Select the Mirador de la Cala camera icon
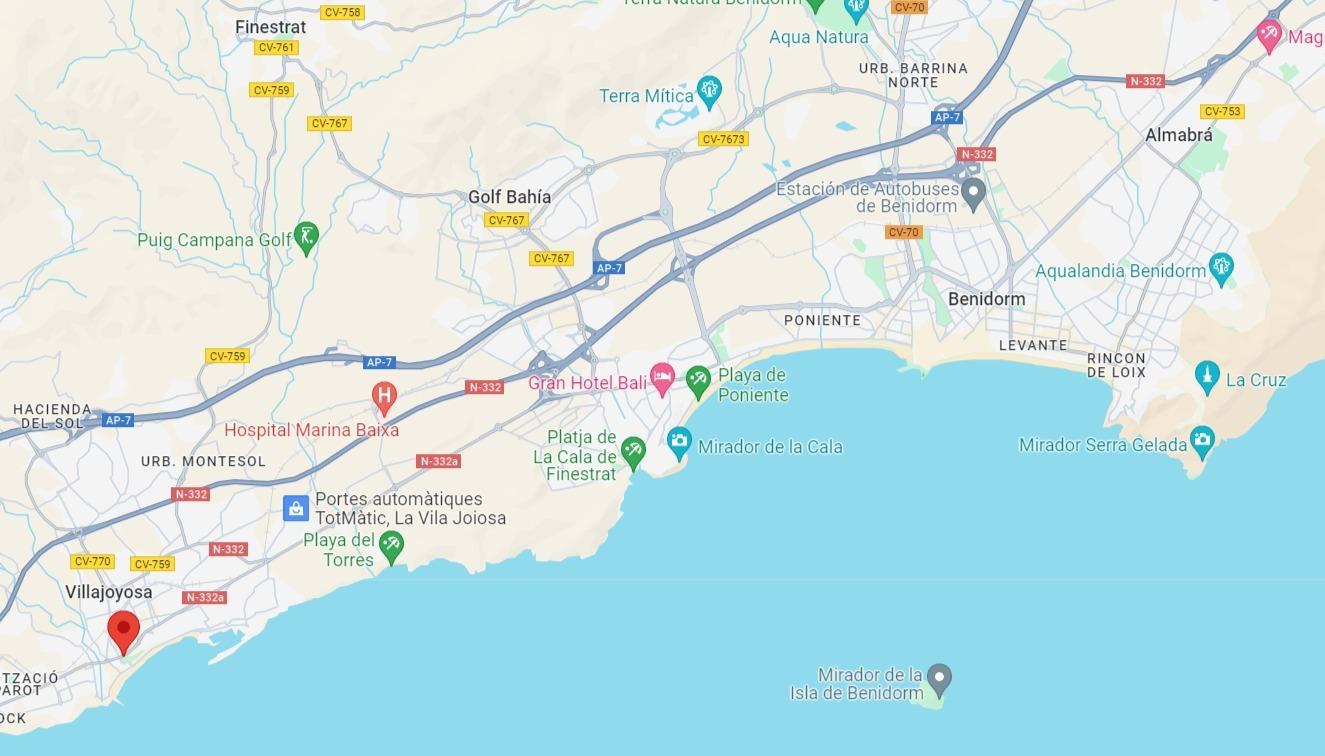1325x756 pixels. (679, 443)
